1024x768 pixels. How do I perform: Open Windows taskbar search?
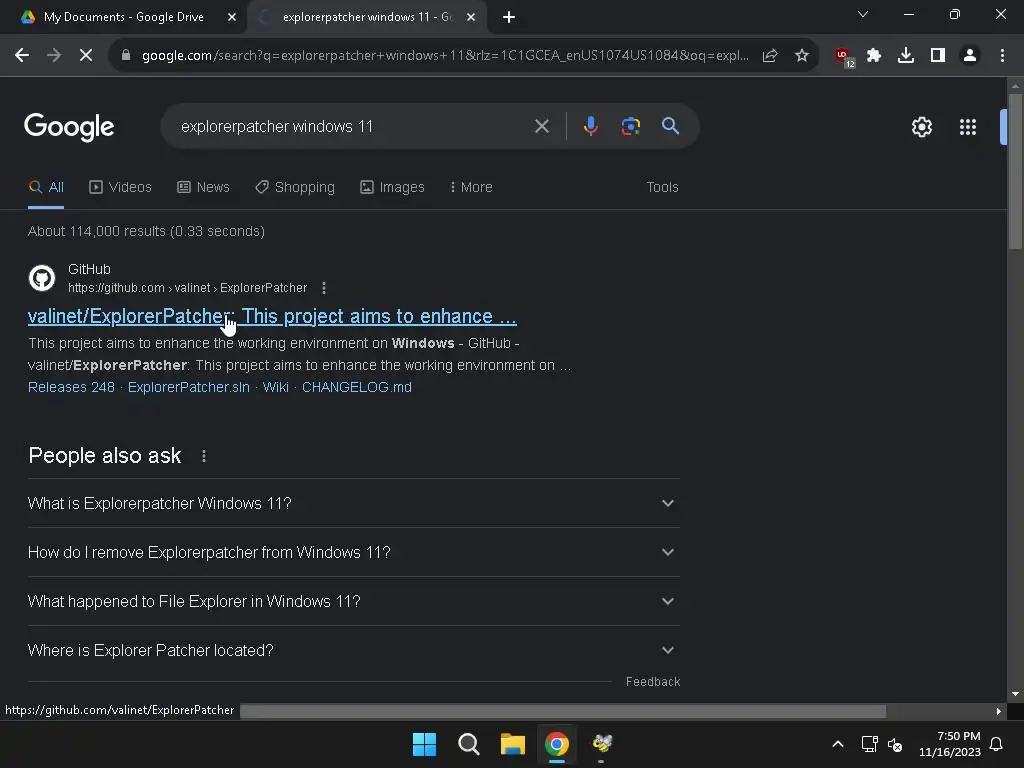tap(468, 744)
